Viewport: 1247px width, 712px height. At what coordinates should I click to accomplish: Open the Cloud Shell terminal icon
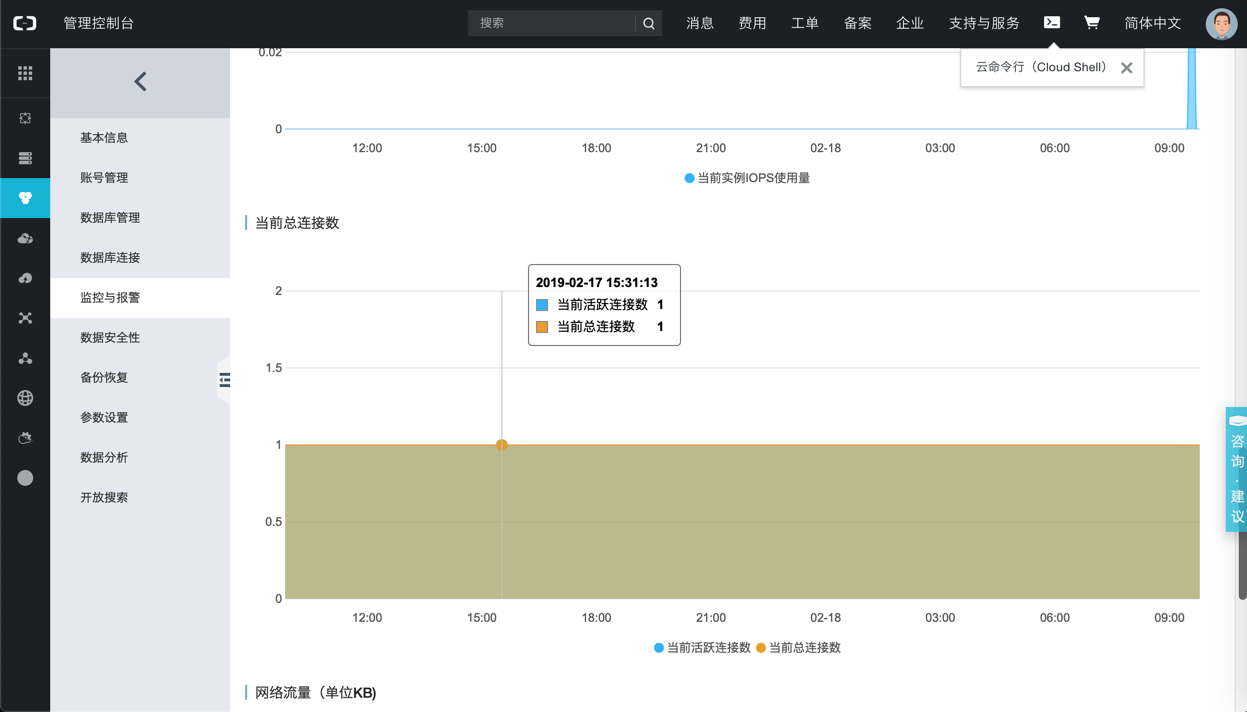point(1052,22)
